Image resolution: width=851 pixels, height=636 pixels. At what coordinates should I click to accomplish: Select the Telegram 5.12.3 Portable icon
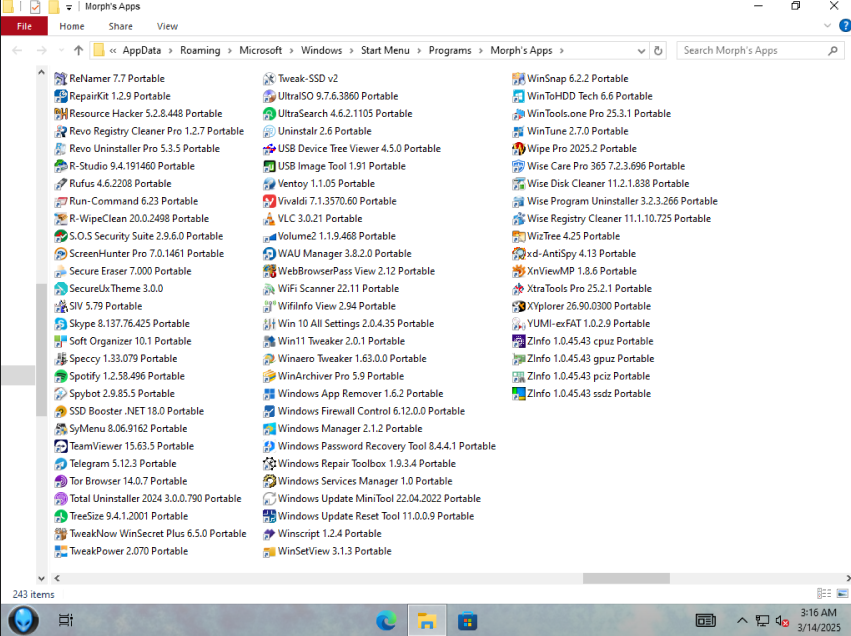pos(61,464)
